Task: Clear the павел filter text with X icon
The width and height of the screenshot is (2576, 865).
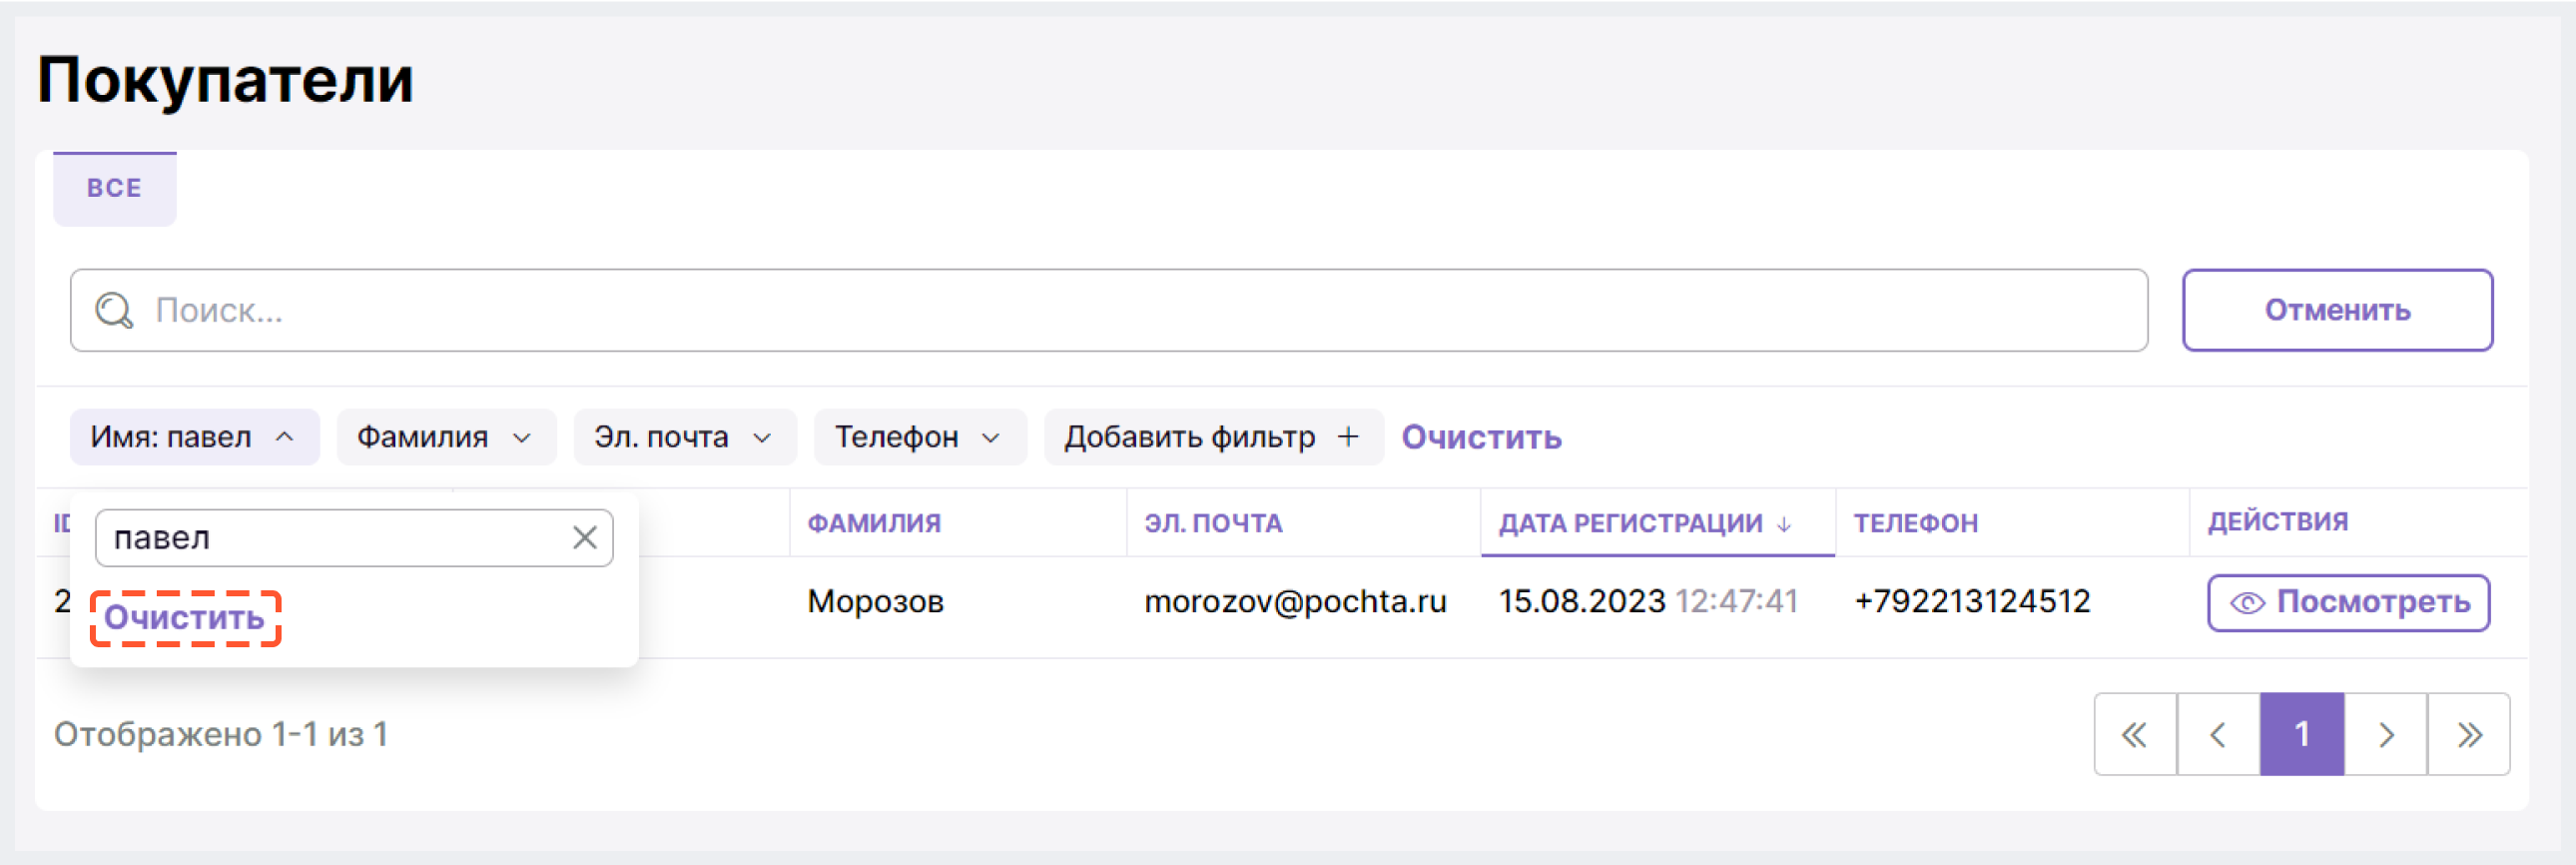Action: (585, 538)
